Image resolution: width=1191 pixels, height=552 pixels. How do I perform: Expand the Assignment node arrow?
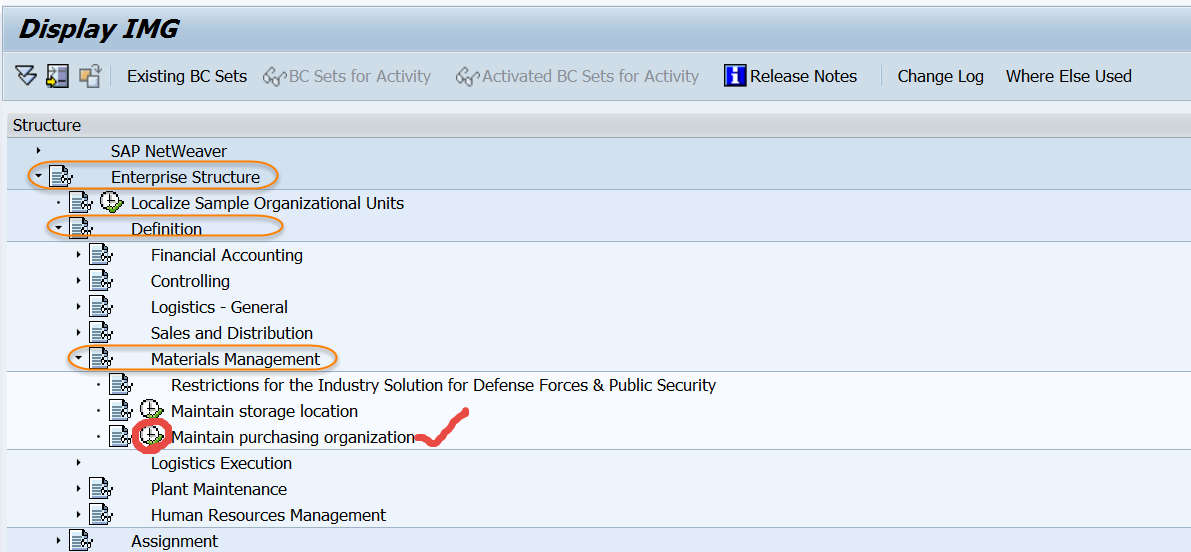pyautogui.click(x=58, y=541)
